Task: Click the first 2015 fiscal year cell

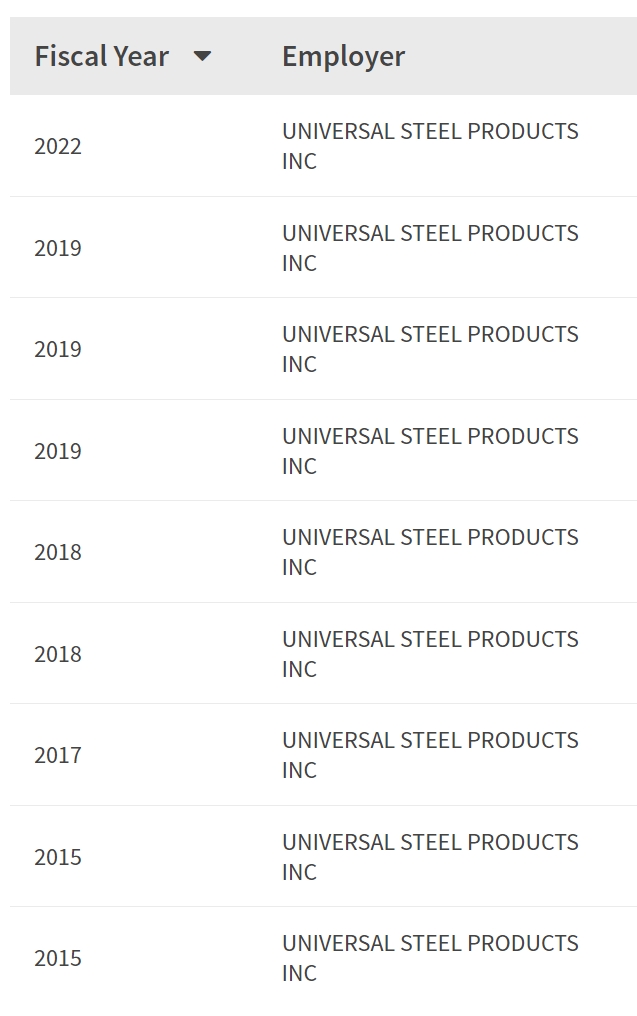Action: pyautogui.click(x=58, y=857)
